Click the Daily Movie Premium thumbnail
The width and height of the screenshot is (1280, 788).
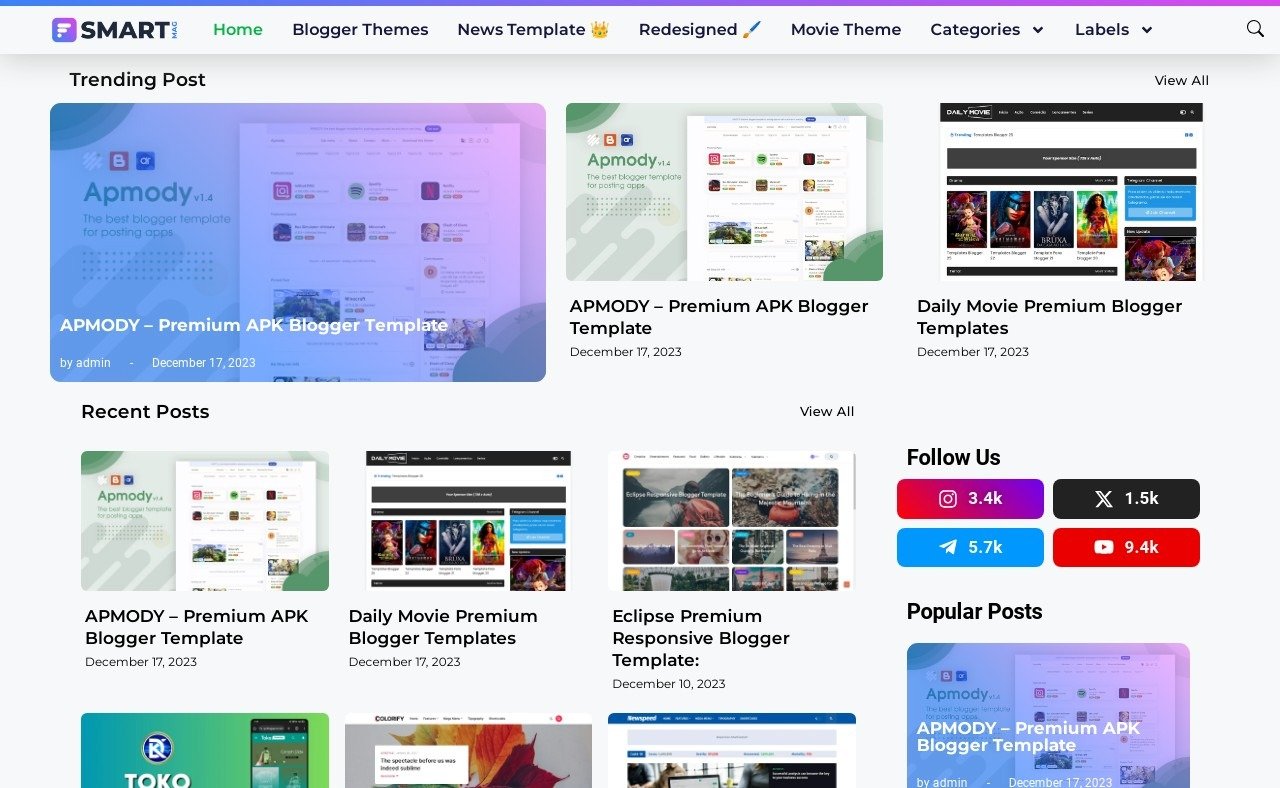(x=467, y=520)
